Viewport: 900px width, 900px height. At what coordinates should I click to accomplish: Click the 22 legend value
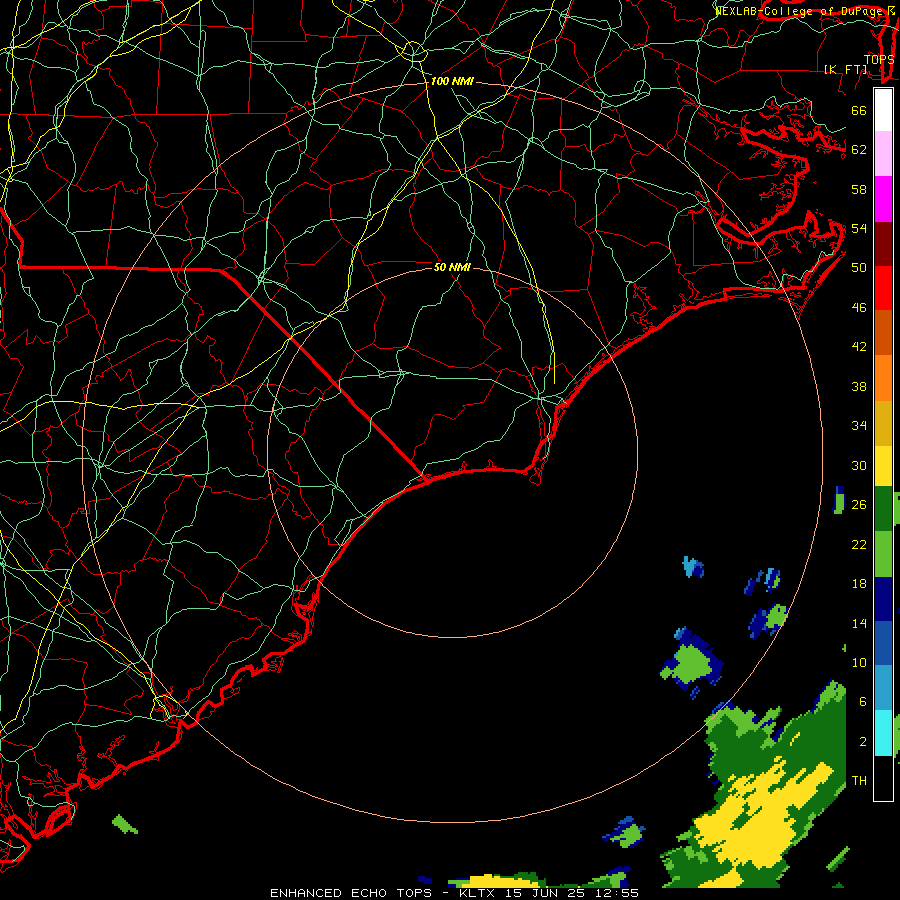click(x=859, y=544)
